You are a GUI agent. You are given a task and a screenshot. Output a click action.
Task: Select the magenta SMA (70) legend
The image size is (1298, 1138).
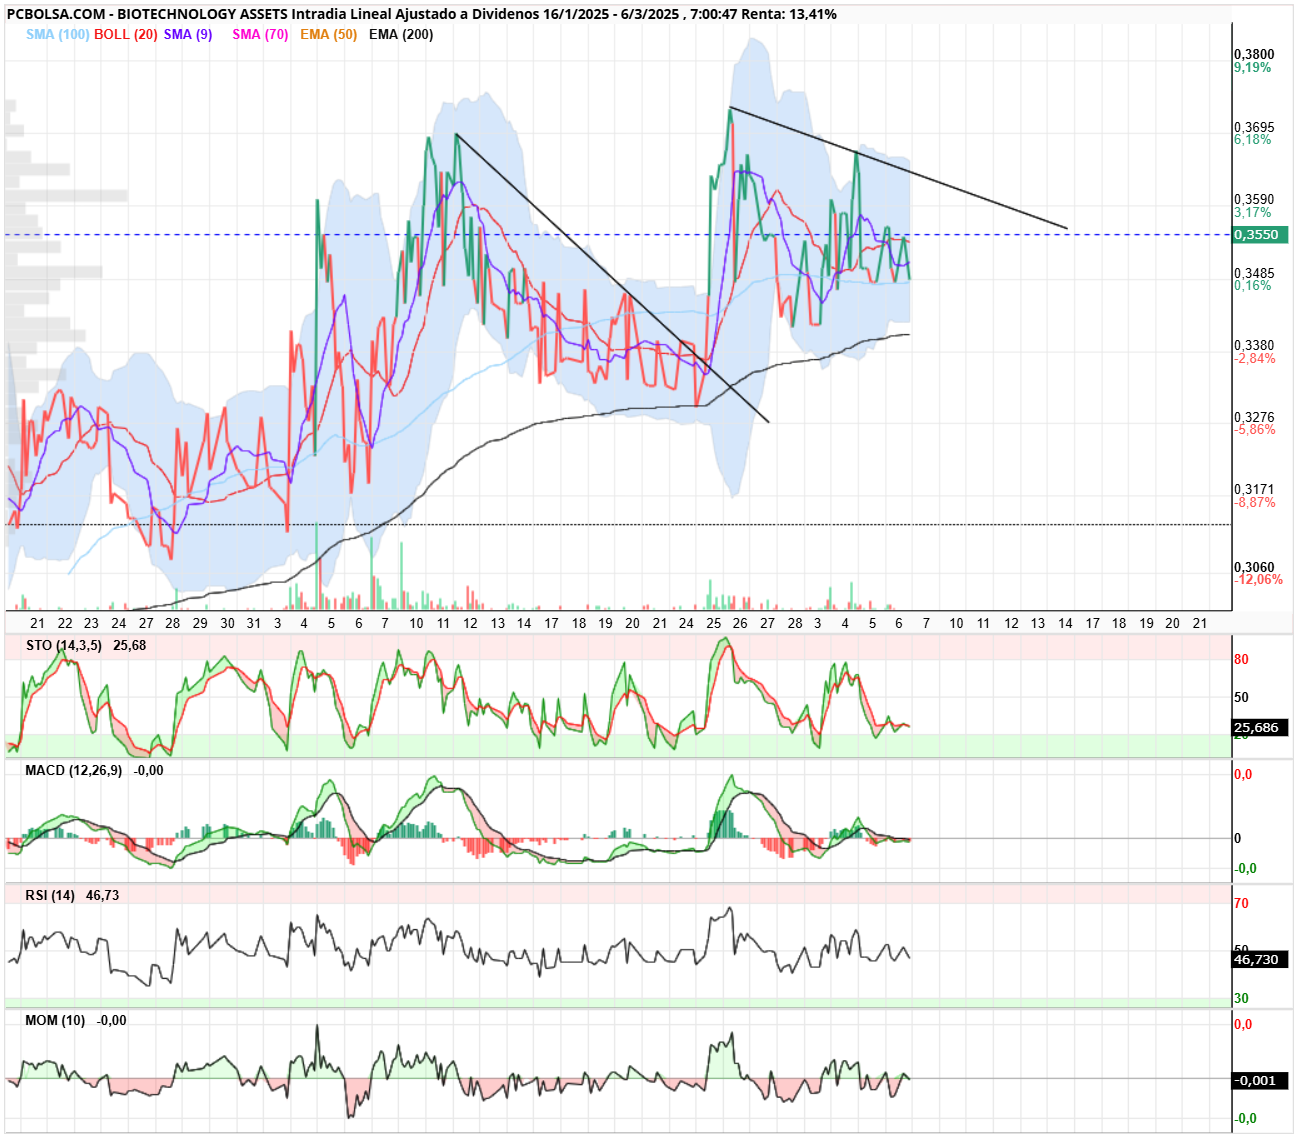click(260, 34)
